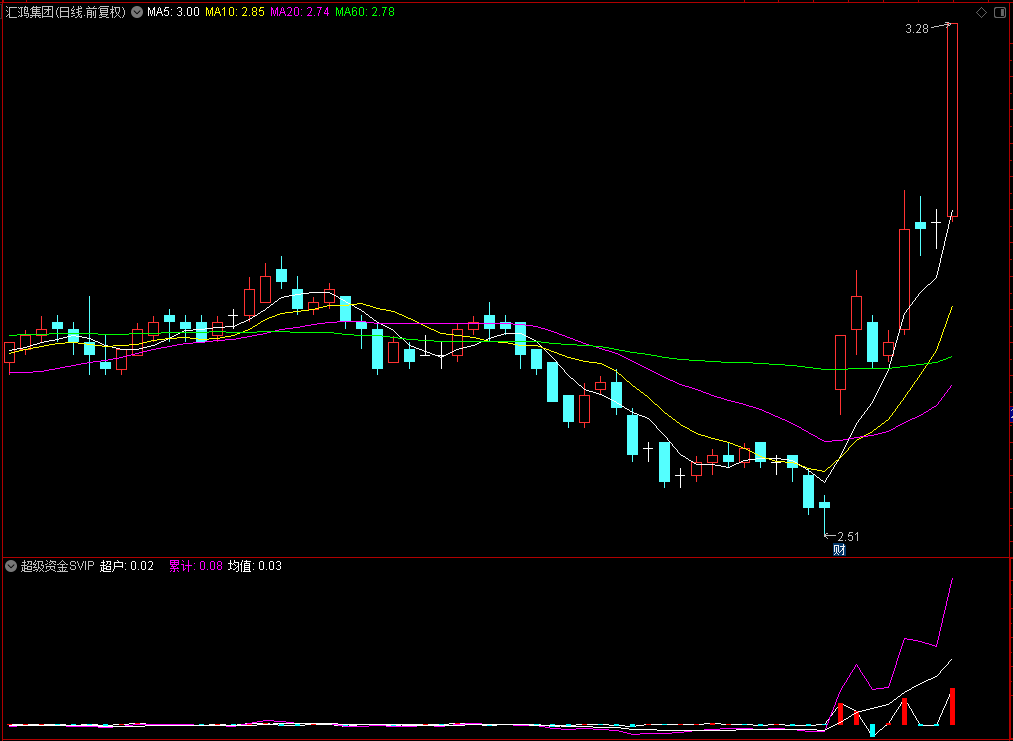Click the 均值: 0.03 value
This screenshot has height=741, width=1013.
pyautogui.click(x=255, y=566)
